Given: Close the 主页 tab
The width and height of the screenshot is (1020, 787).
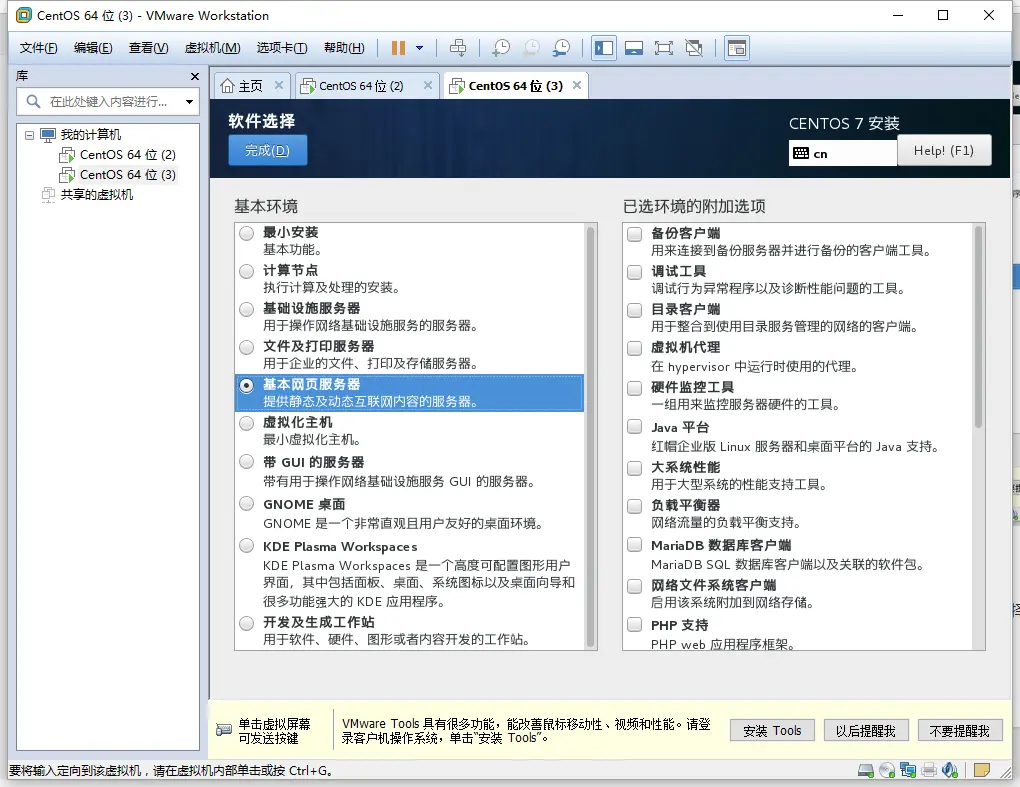Looking at the screenshot, I should click(278, 85).
